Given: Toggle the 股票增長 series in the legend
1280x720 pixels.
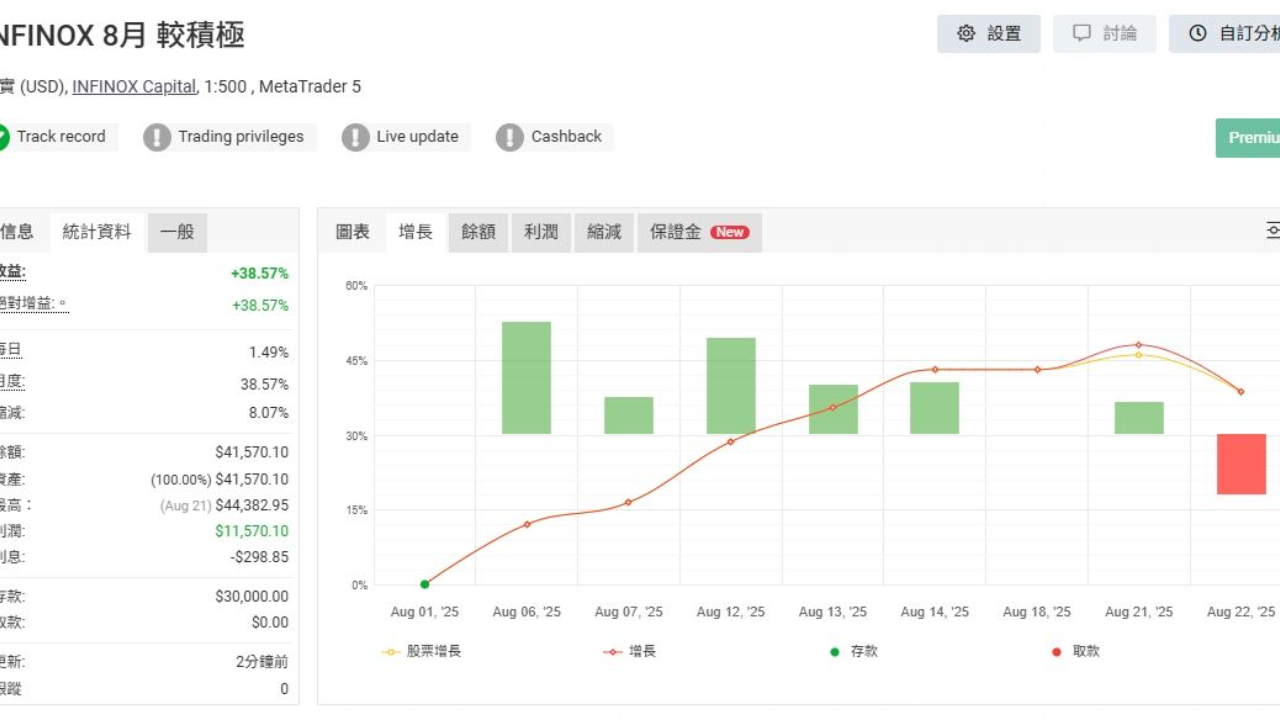Looking at the screenshot, I should pyautogui.click(x=421, y=651).
